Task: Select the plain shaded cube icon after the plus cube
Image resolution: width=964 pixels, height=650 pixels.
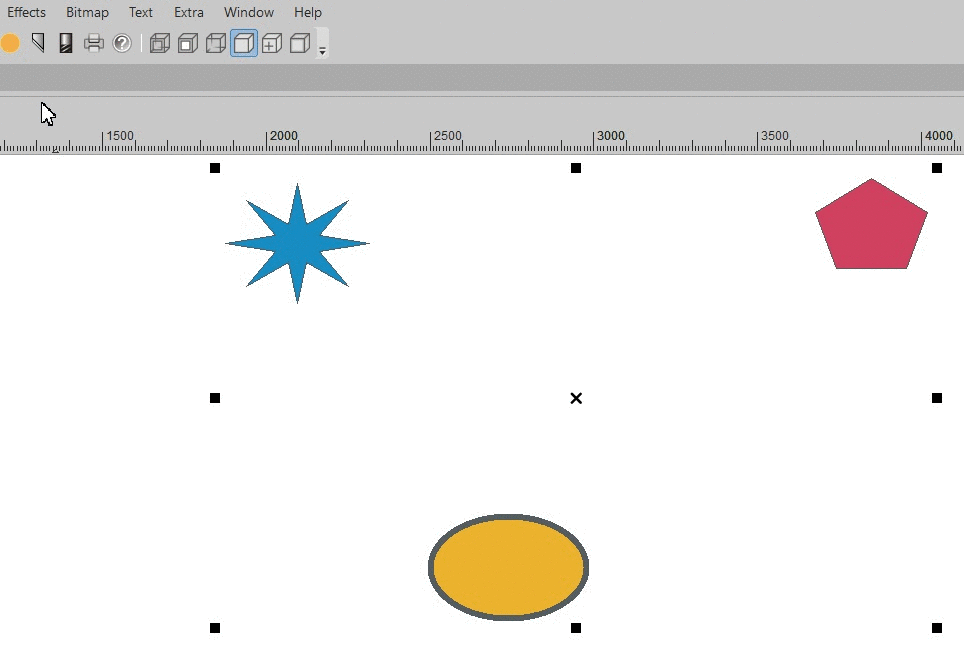Action: [300, 43]
